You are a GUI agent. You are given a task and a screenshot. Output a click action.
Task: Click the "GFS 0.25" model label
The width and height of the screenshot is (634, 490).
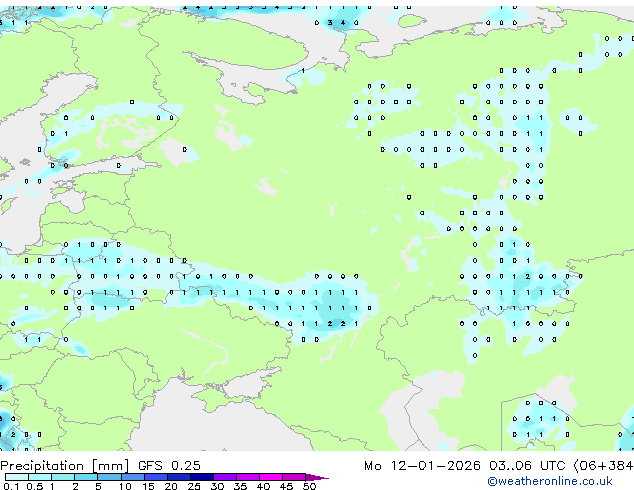tap(169, 465)
